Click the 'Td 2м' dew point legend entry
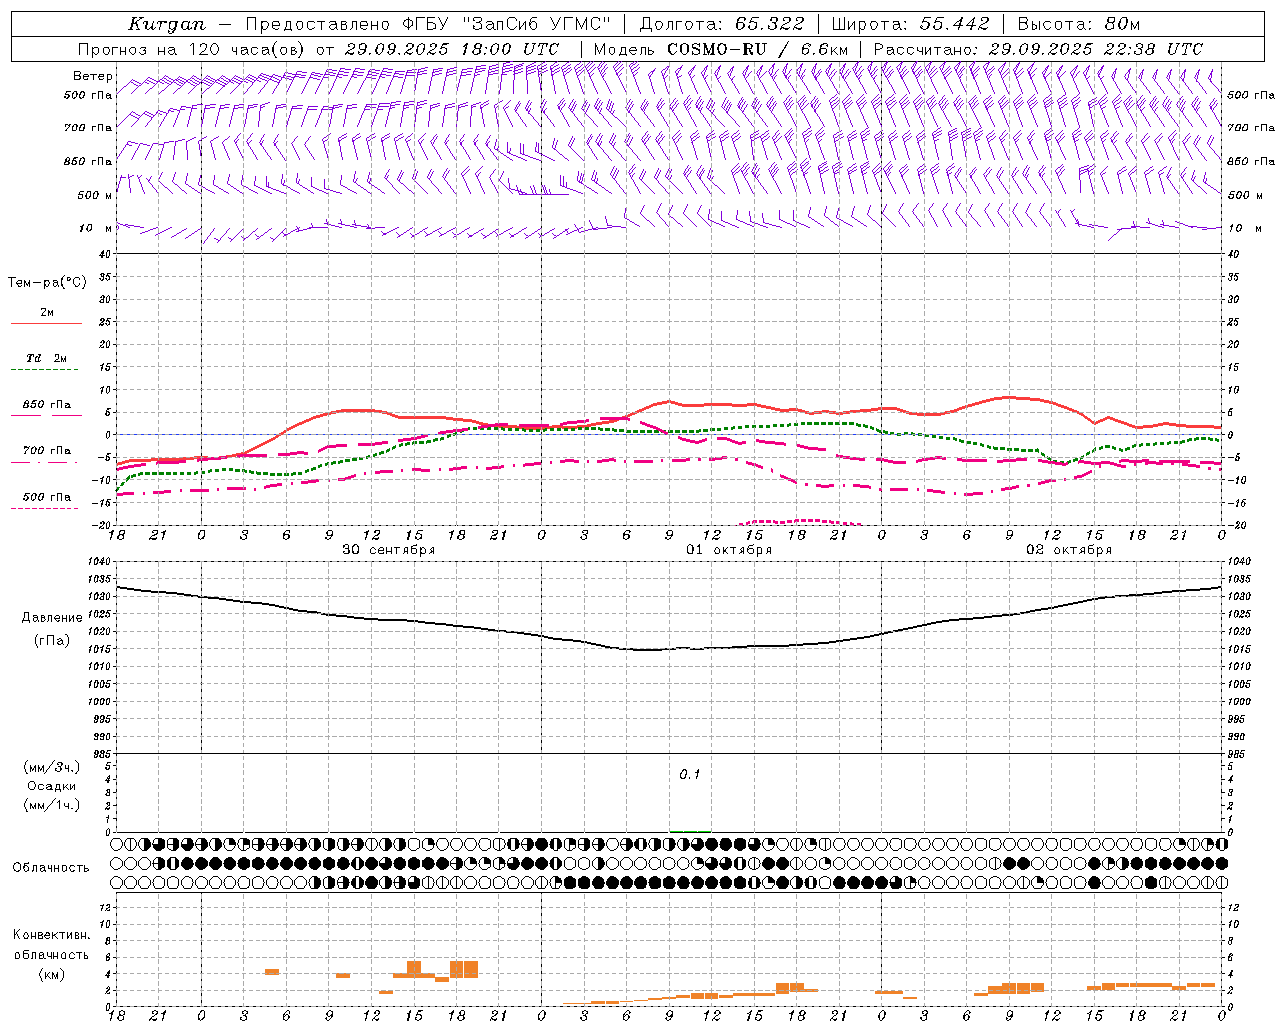The image size is (1280, 1024). 46,358
